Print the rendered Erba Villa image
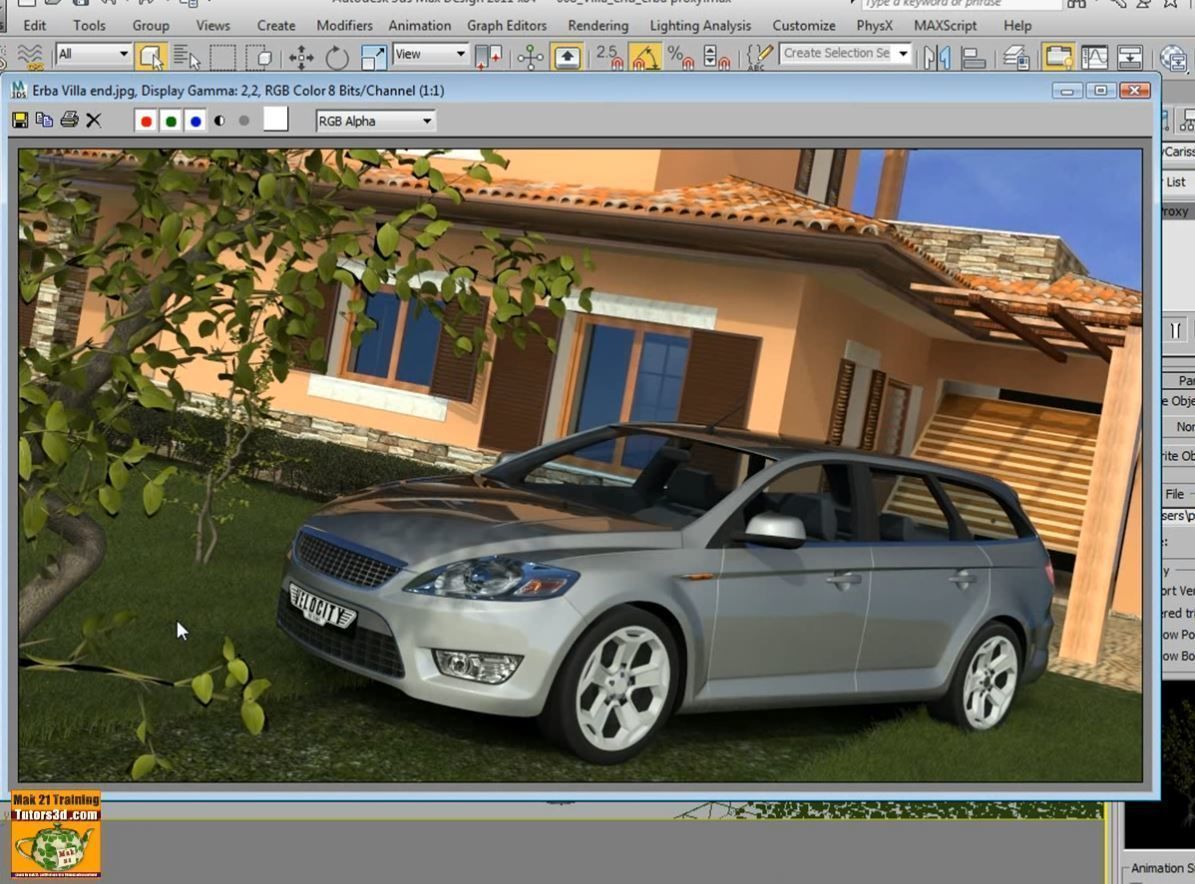Screen dimensions: 1195x884 pyautogui.click(x=69, y=120)
